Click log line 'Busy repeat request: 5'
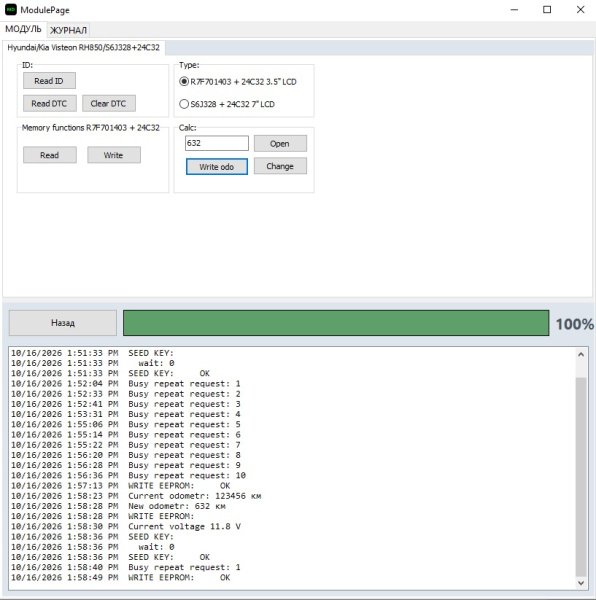Screen dimensions: 596x600 [126, 424]
